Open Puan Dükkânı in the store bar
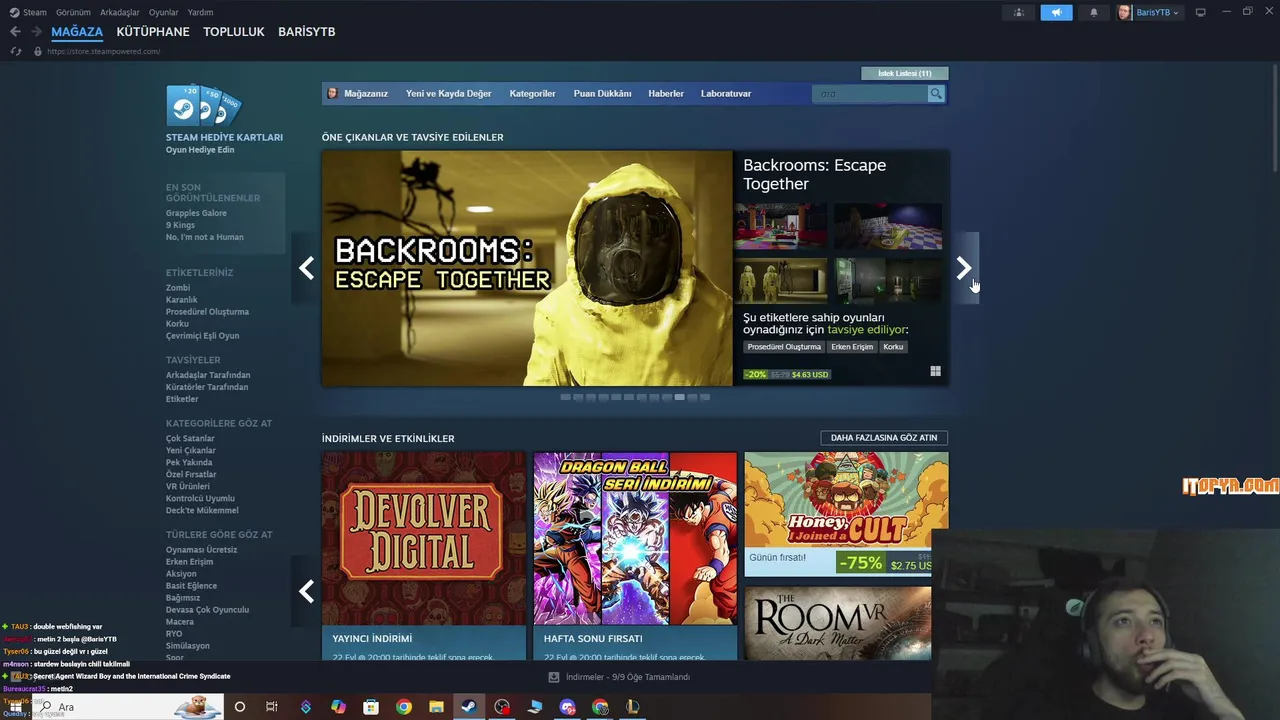This screenshot has width=1280, height=720. 602,94
